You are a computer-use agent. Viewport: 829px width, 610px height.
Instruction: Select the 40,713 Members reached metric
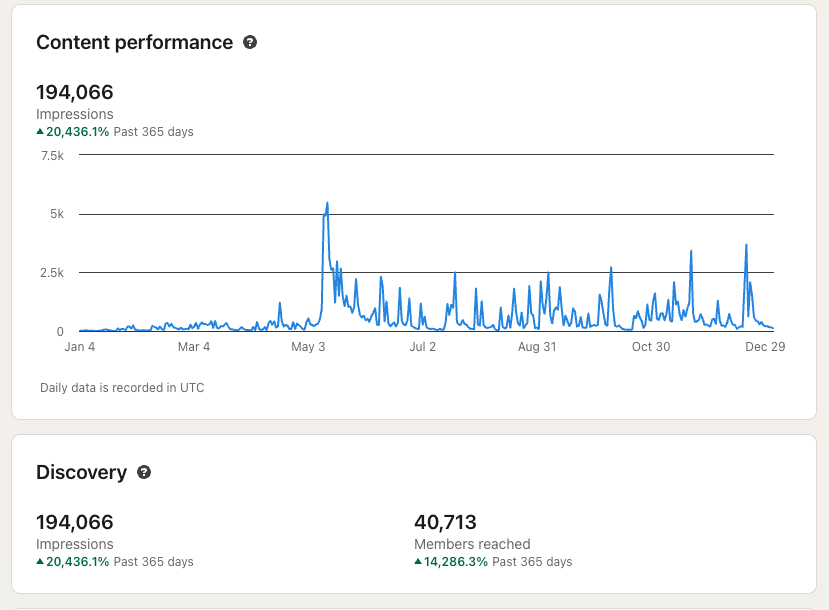coord(446,522)
